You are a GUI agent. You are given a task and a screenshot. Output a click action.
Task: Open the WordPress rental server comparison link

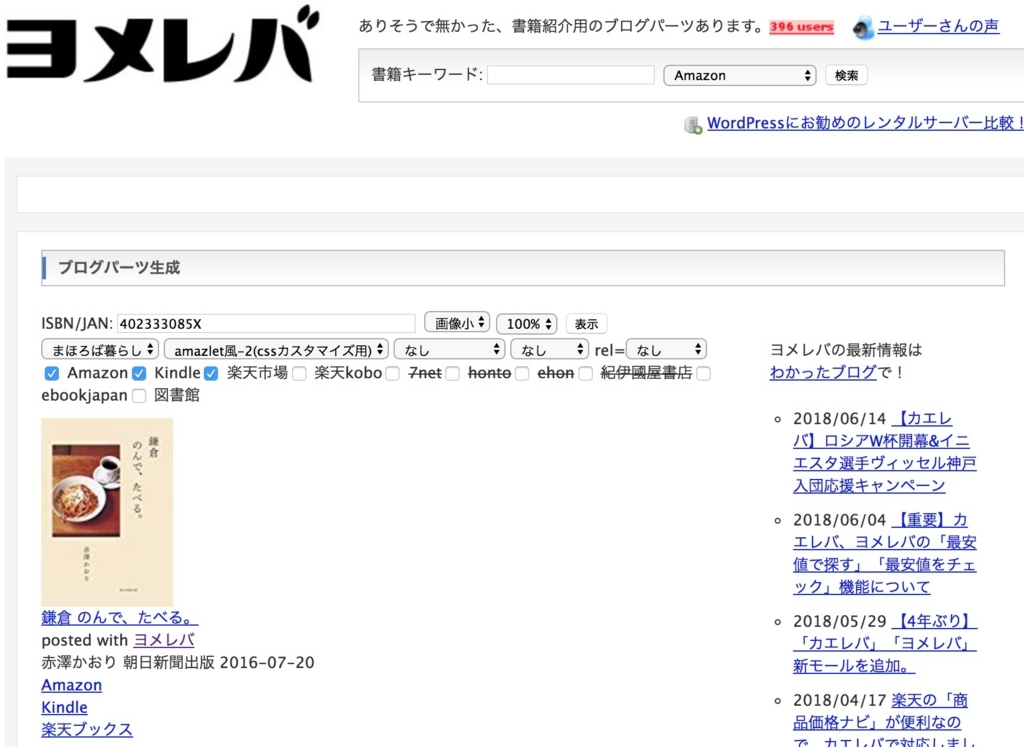coord(865,123)
